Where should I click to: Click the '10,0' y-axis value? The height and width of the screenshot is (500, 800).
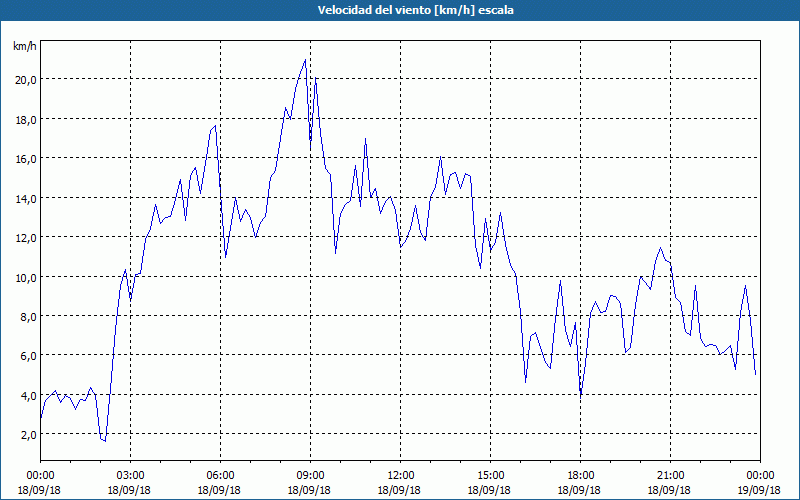[x=27, y=278]
